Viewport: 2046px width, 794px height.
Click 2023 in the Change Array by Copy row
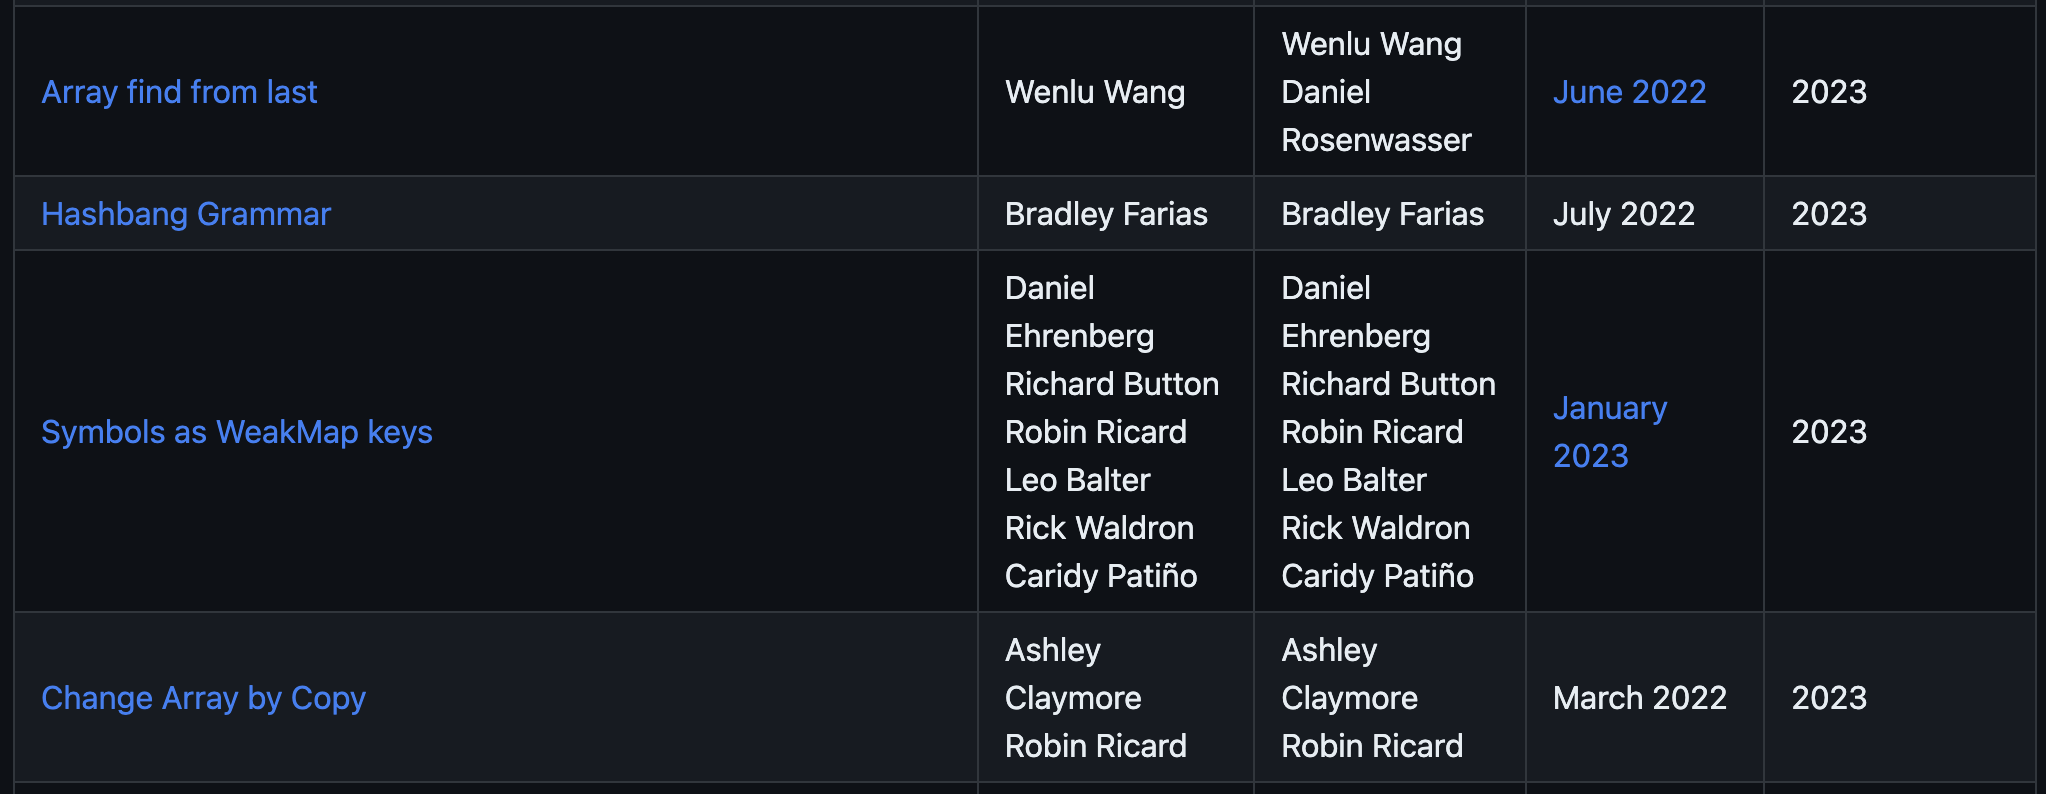(x=1829, y=698)
